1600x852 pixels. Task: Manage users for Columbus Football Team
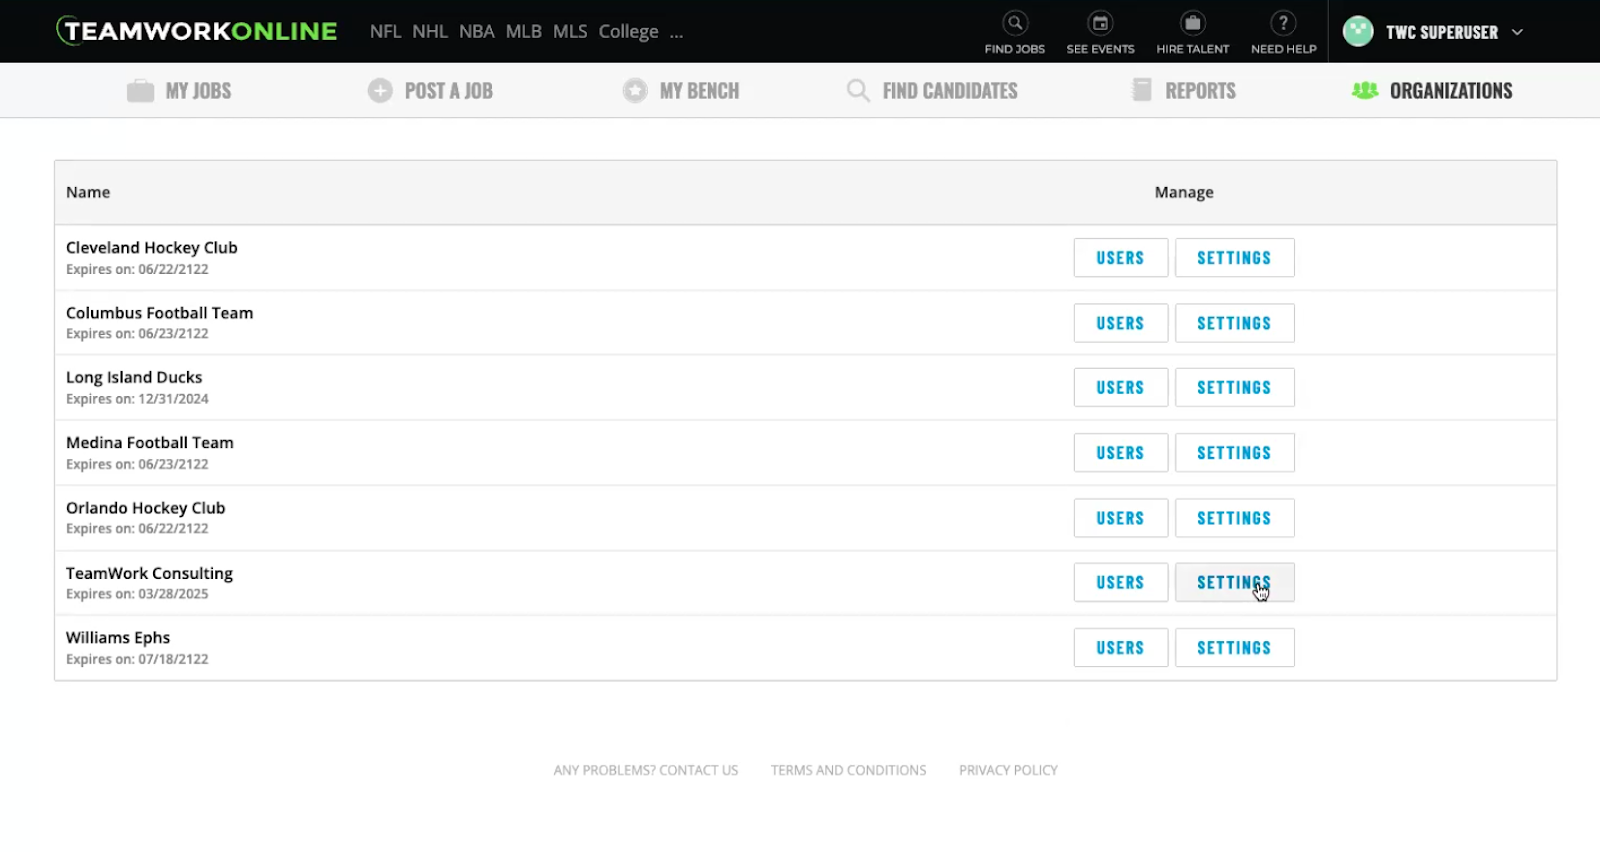pos(1121,323)
